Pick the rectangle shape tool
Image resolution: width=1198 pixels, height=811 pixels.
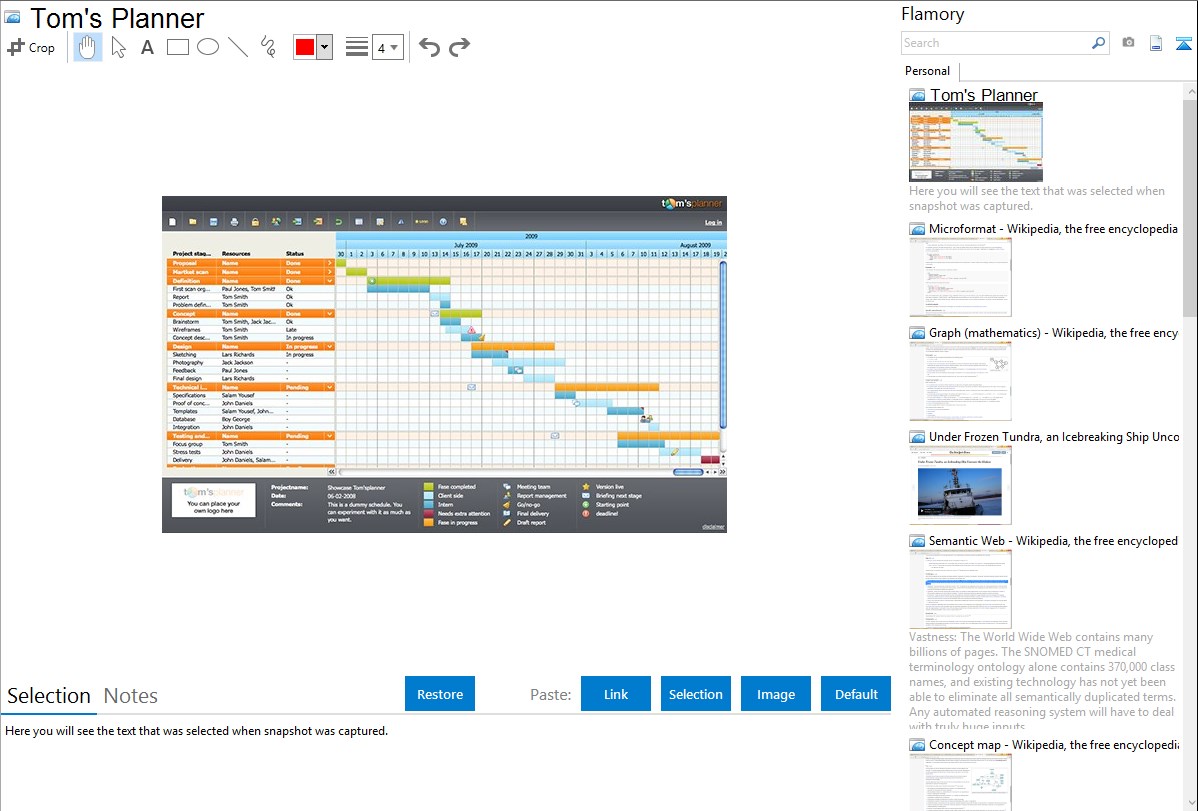[x=177, y=47]
